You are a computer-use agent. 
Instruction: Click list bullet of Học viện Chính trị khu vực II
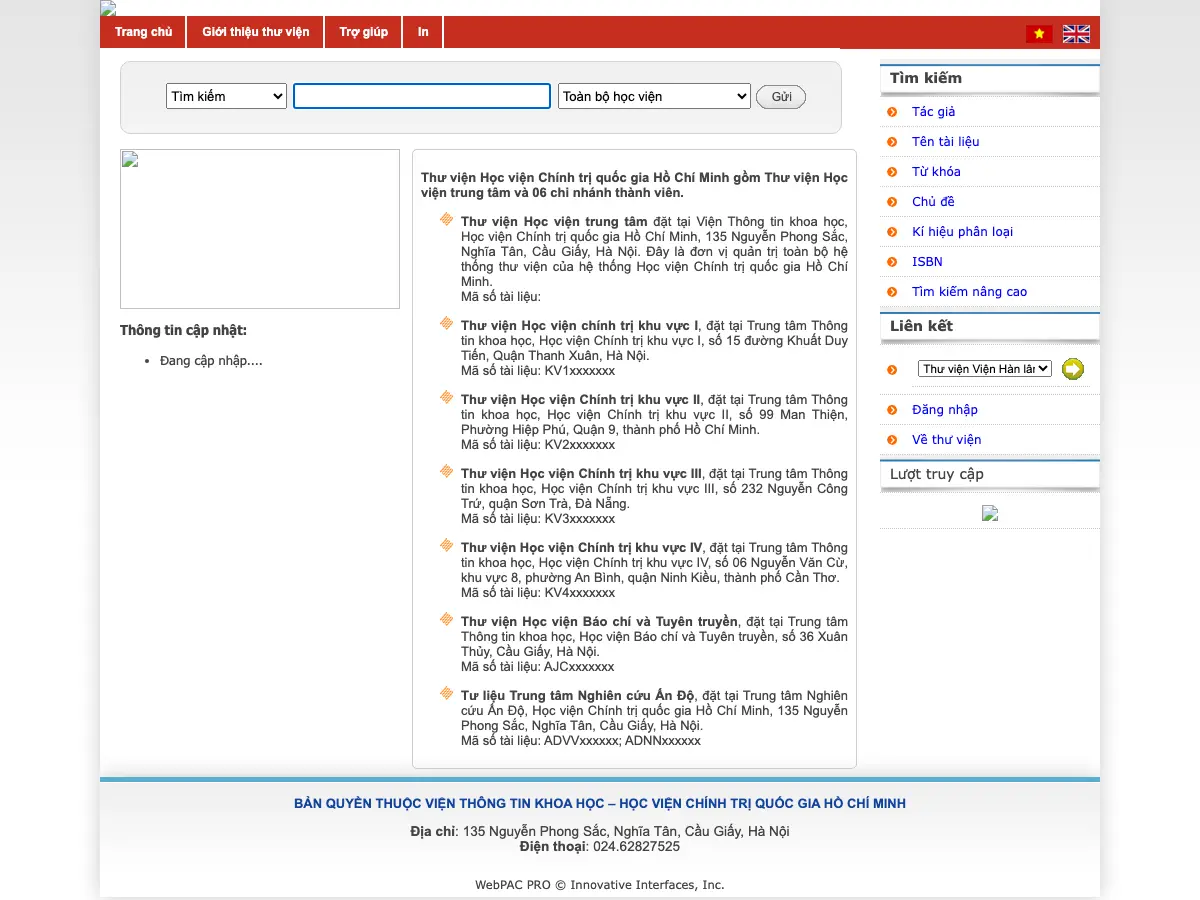[x=447, y=397]
